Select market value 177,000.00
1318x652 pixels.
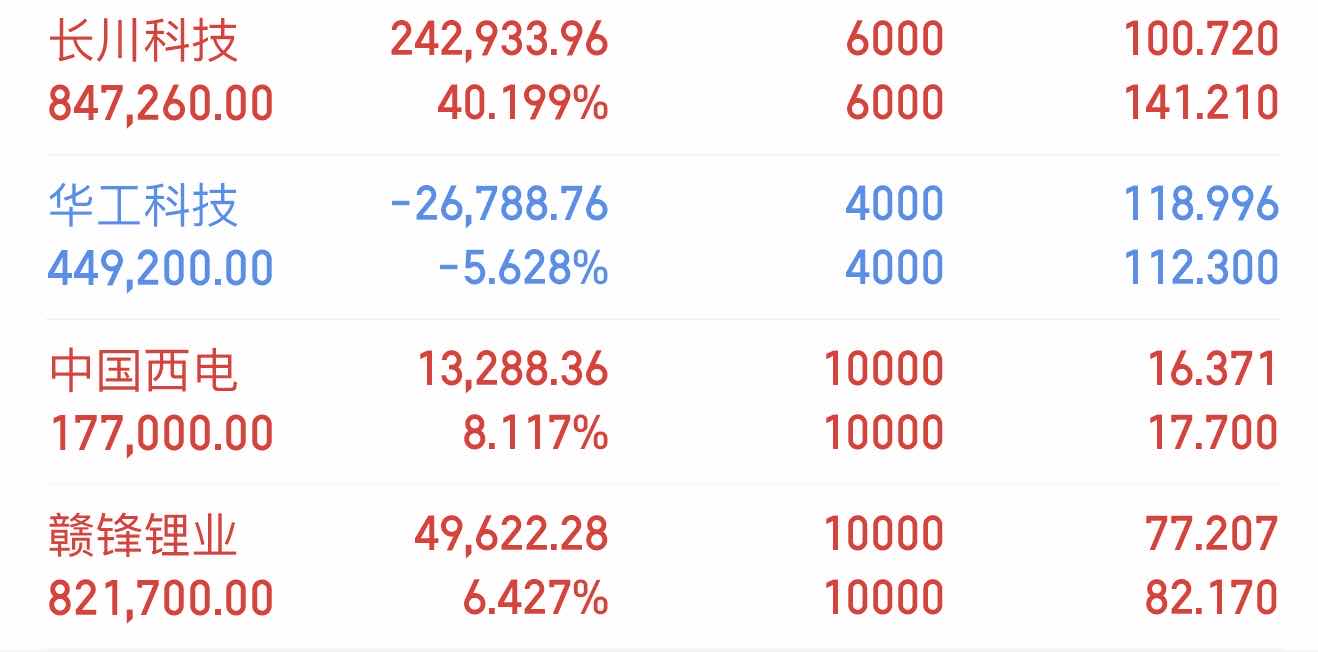(x=161, y=433)
